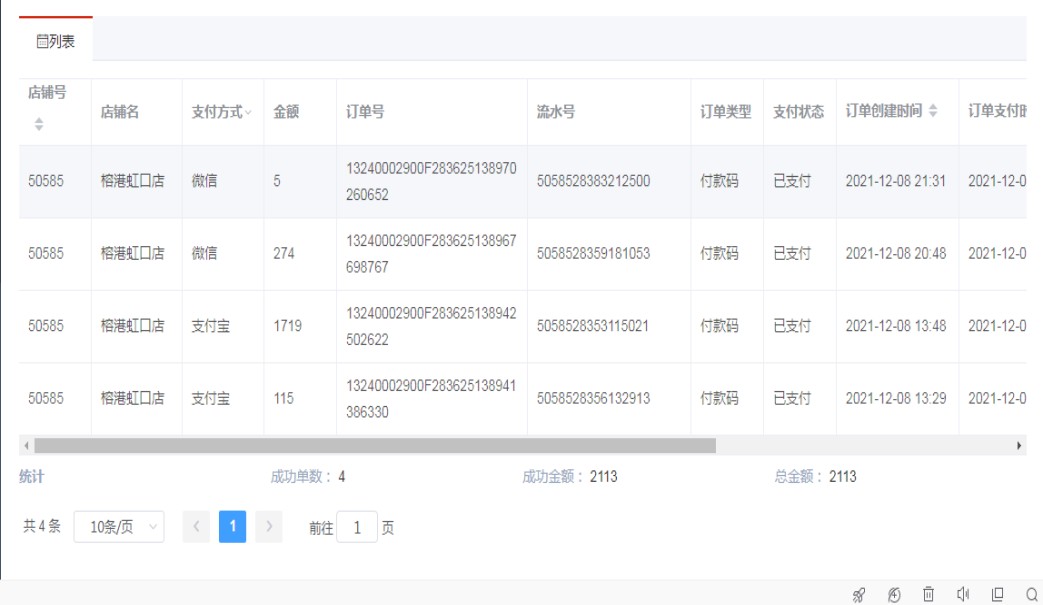Click the trash can icon in status bar
This screenshot has width=1043, height=605.
click(928, 595)
